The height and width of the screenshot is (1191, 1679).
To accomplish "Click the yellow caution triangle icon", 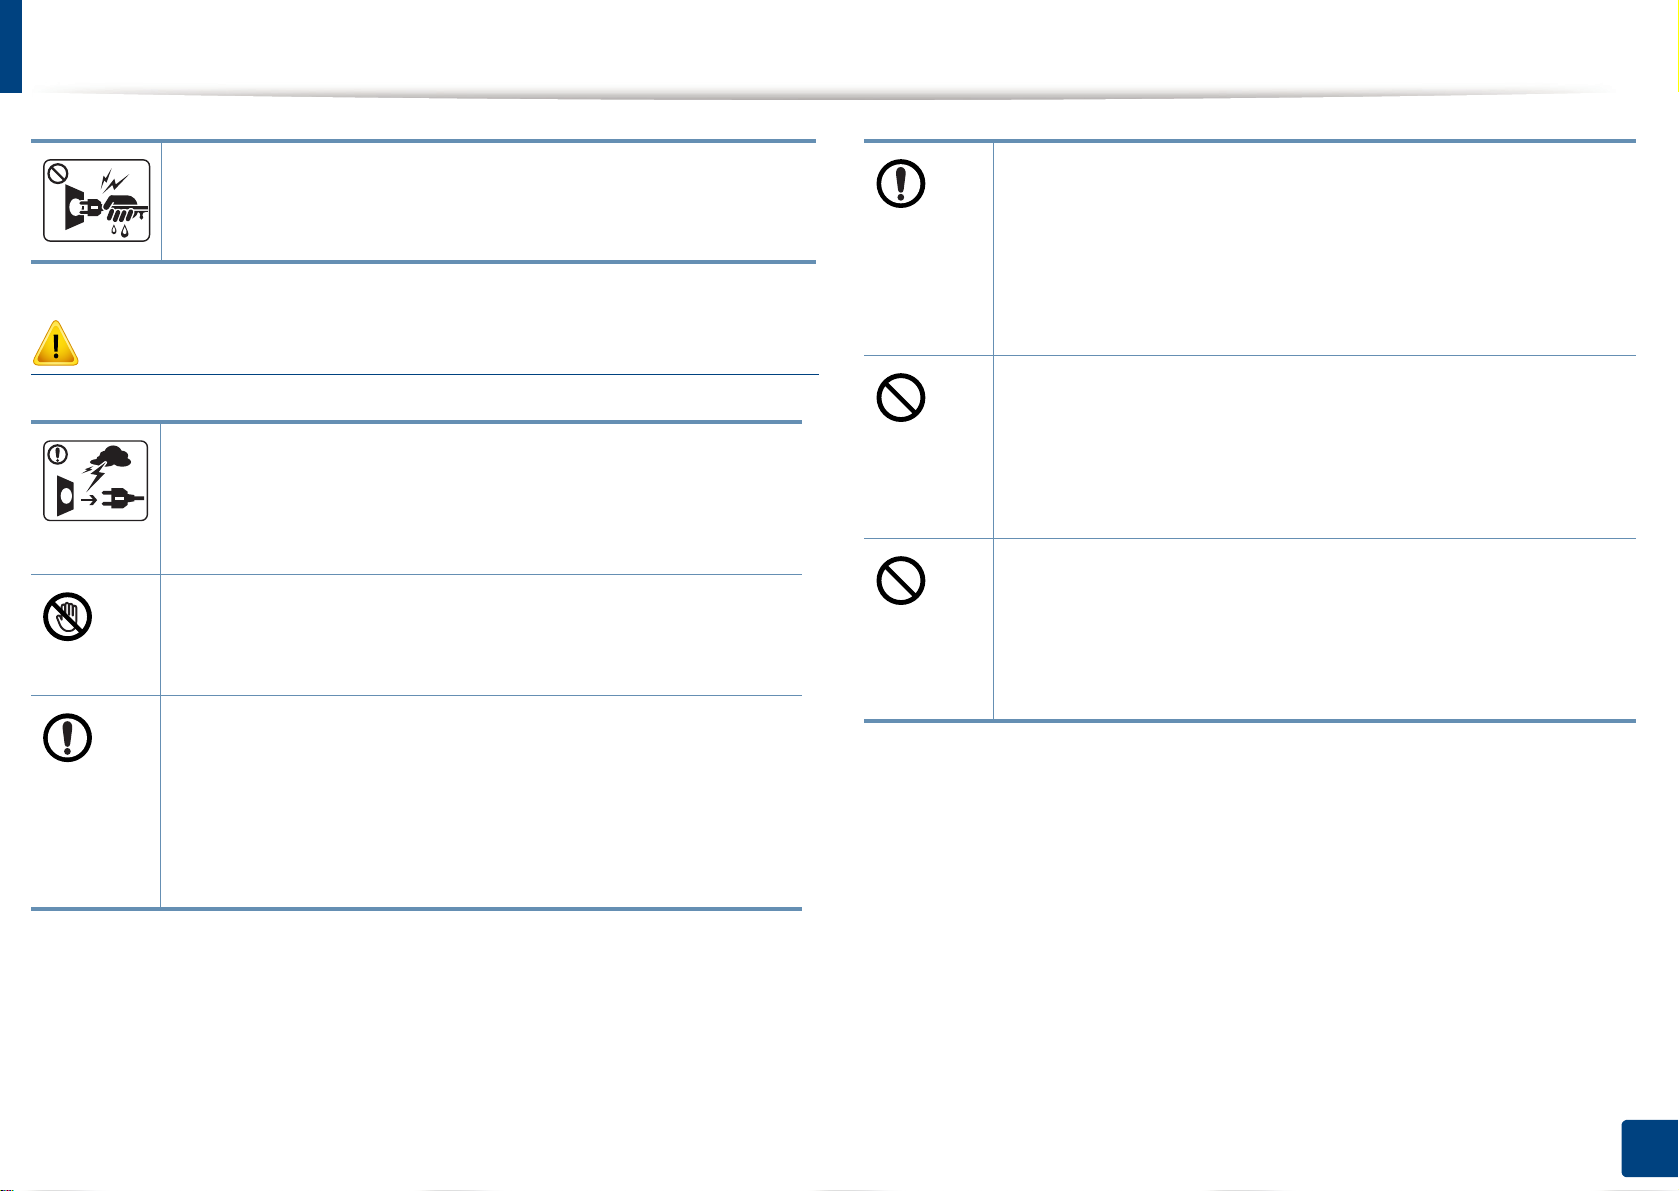I will (x=56, y=343).
